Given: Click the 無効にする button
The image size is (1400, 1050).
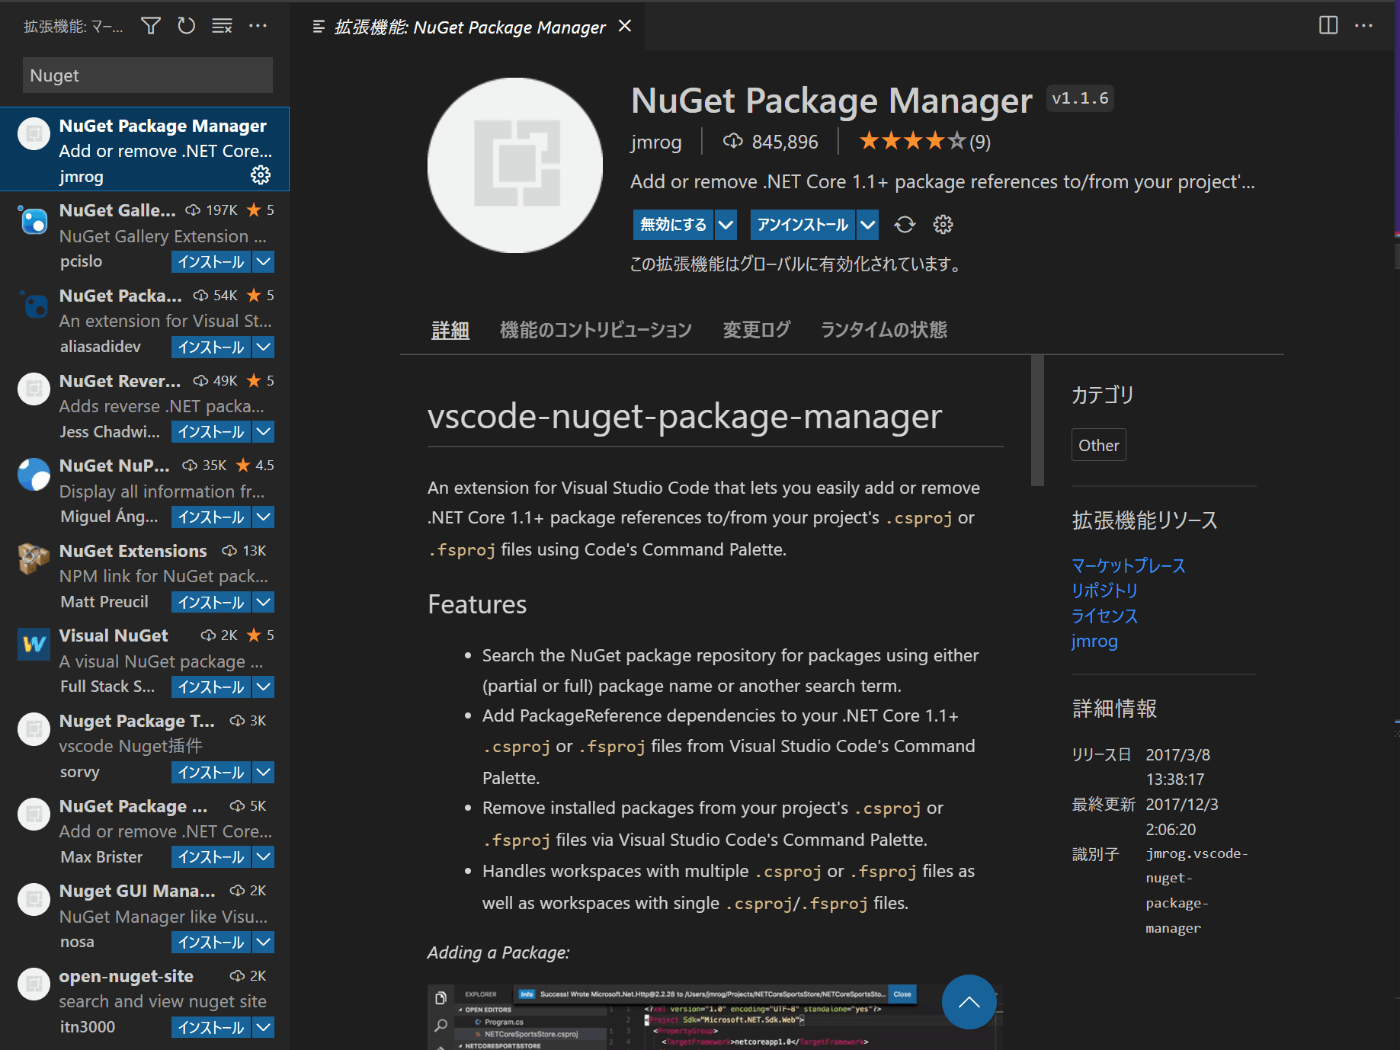Looking at the screenshot, I should (x=674, y=225).
